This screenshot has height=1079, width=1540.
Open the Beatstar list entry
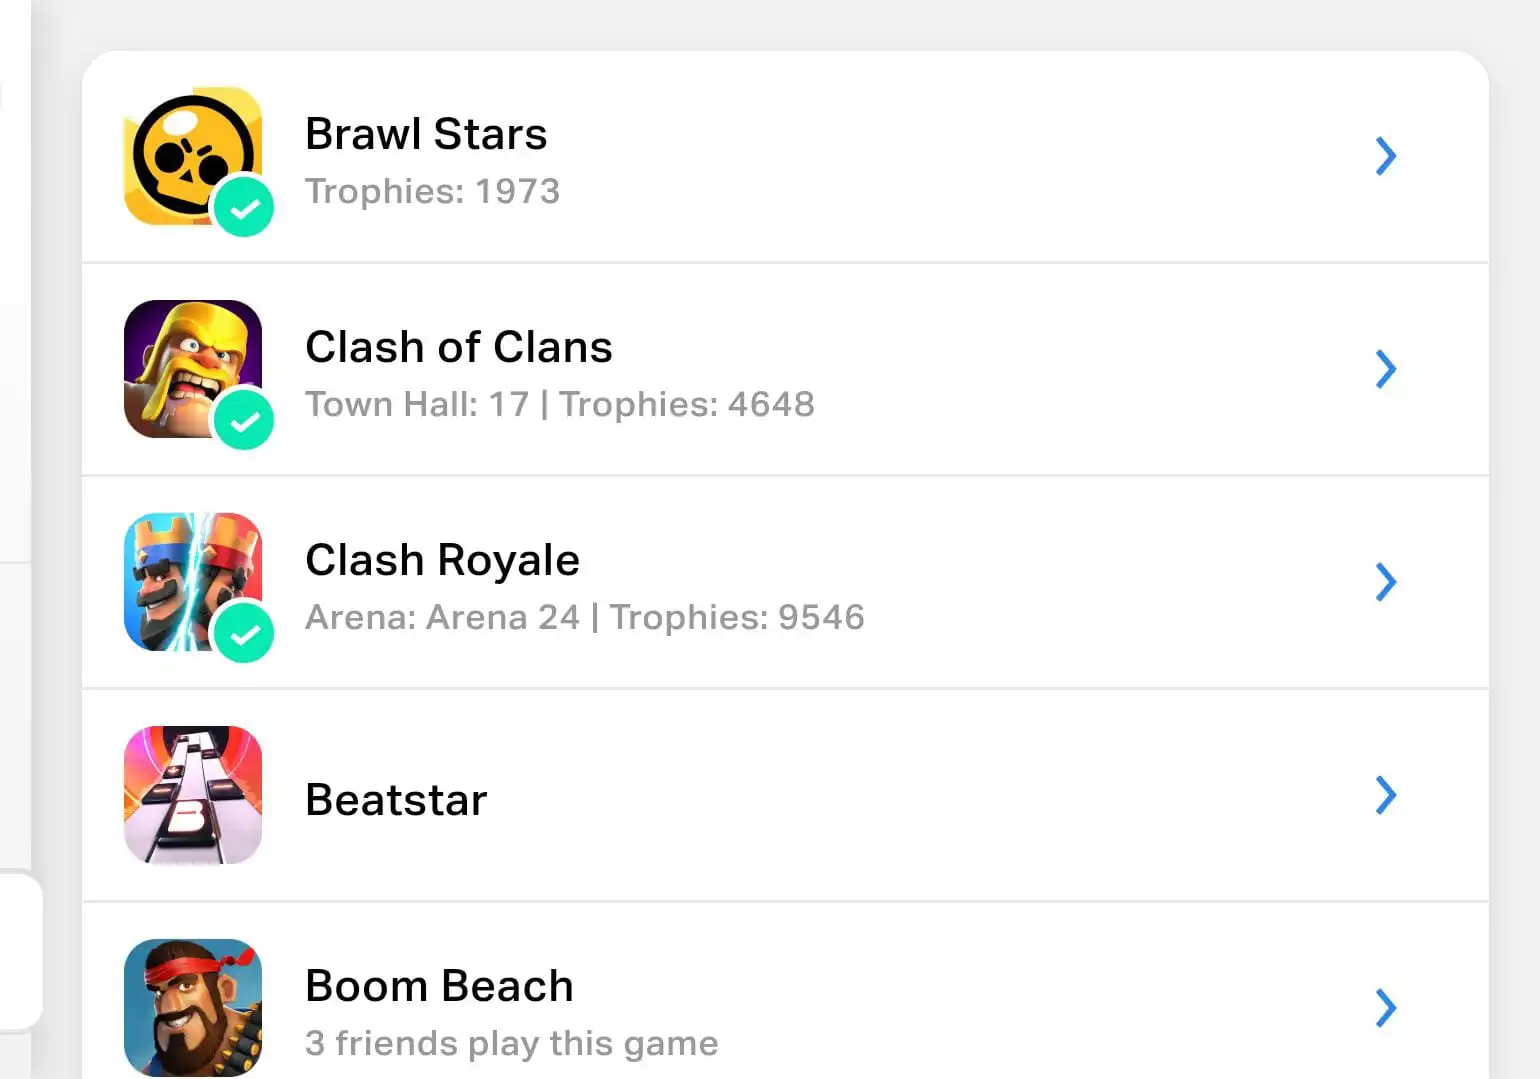[x=785, y=795]
